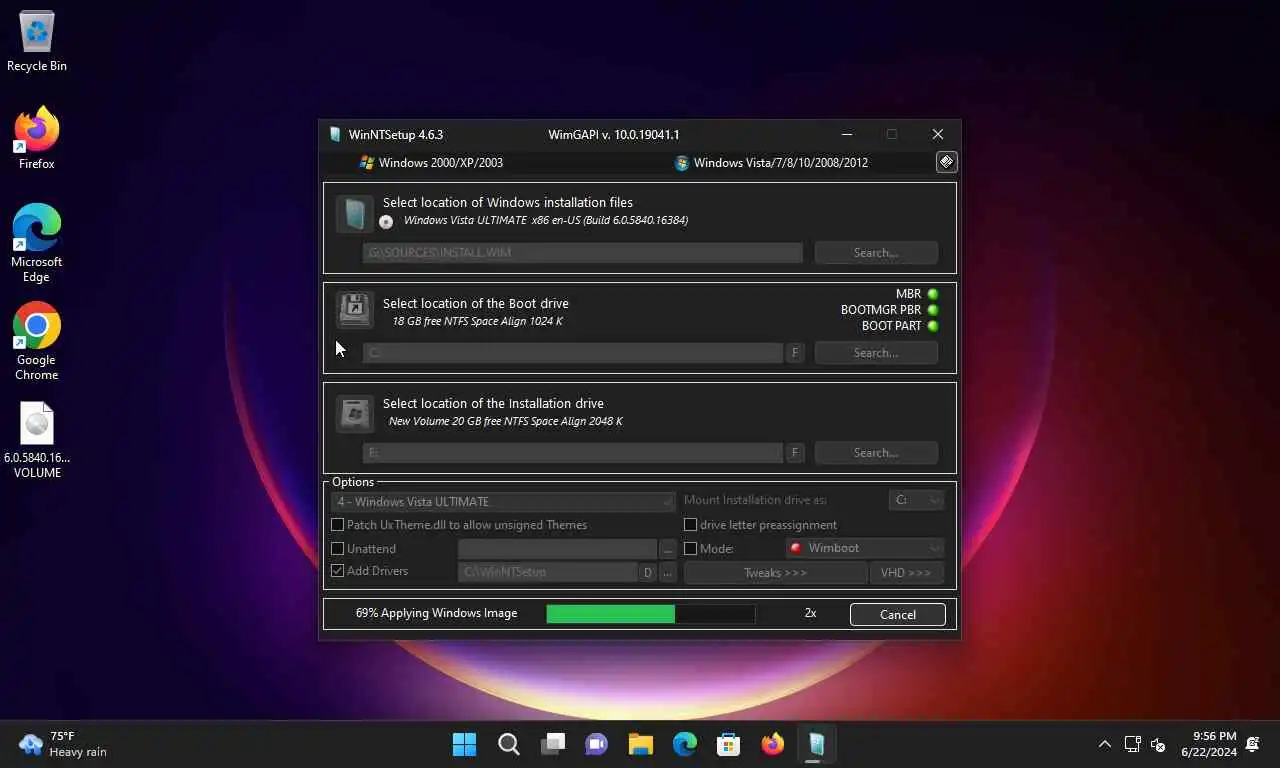Open Recycle Bin desktop icon
Image resolution: width=1280 pixels, height=768 pixels.
coord(37,42)
